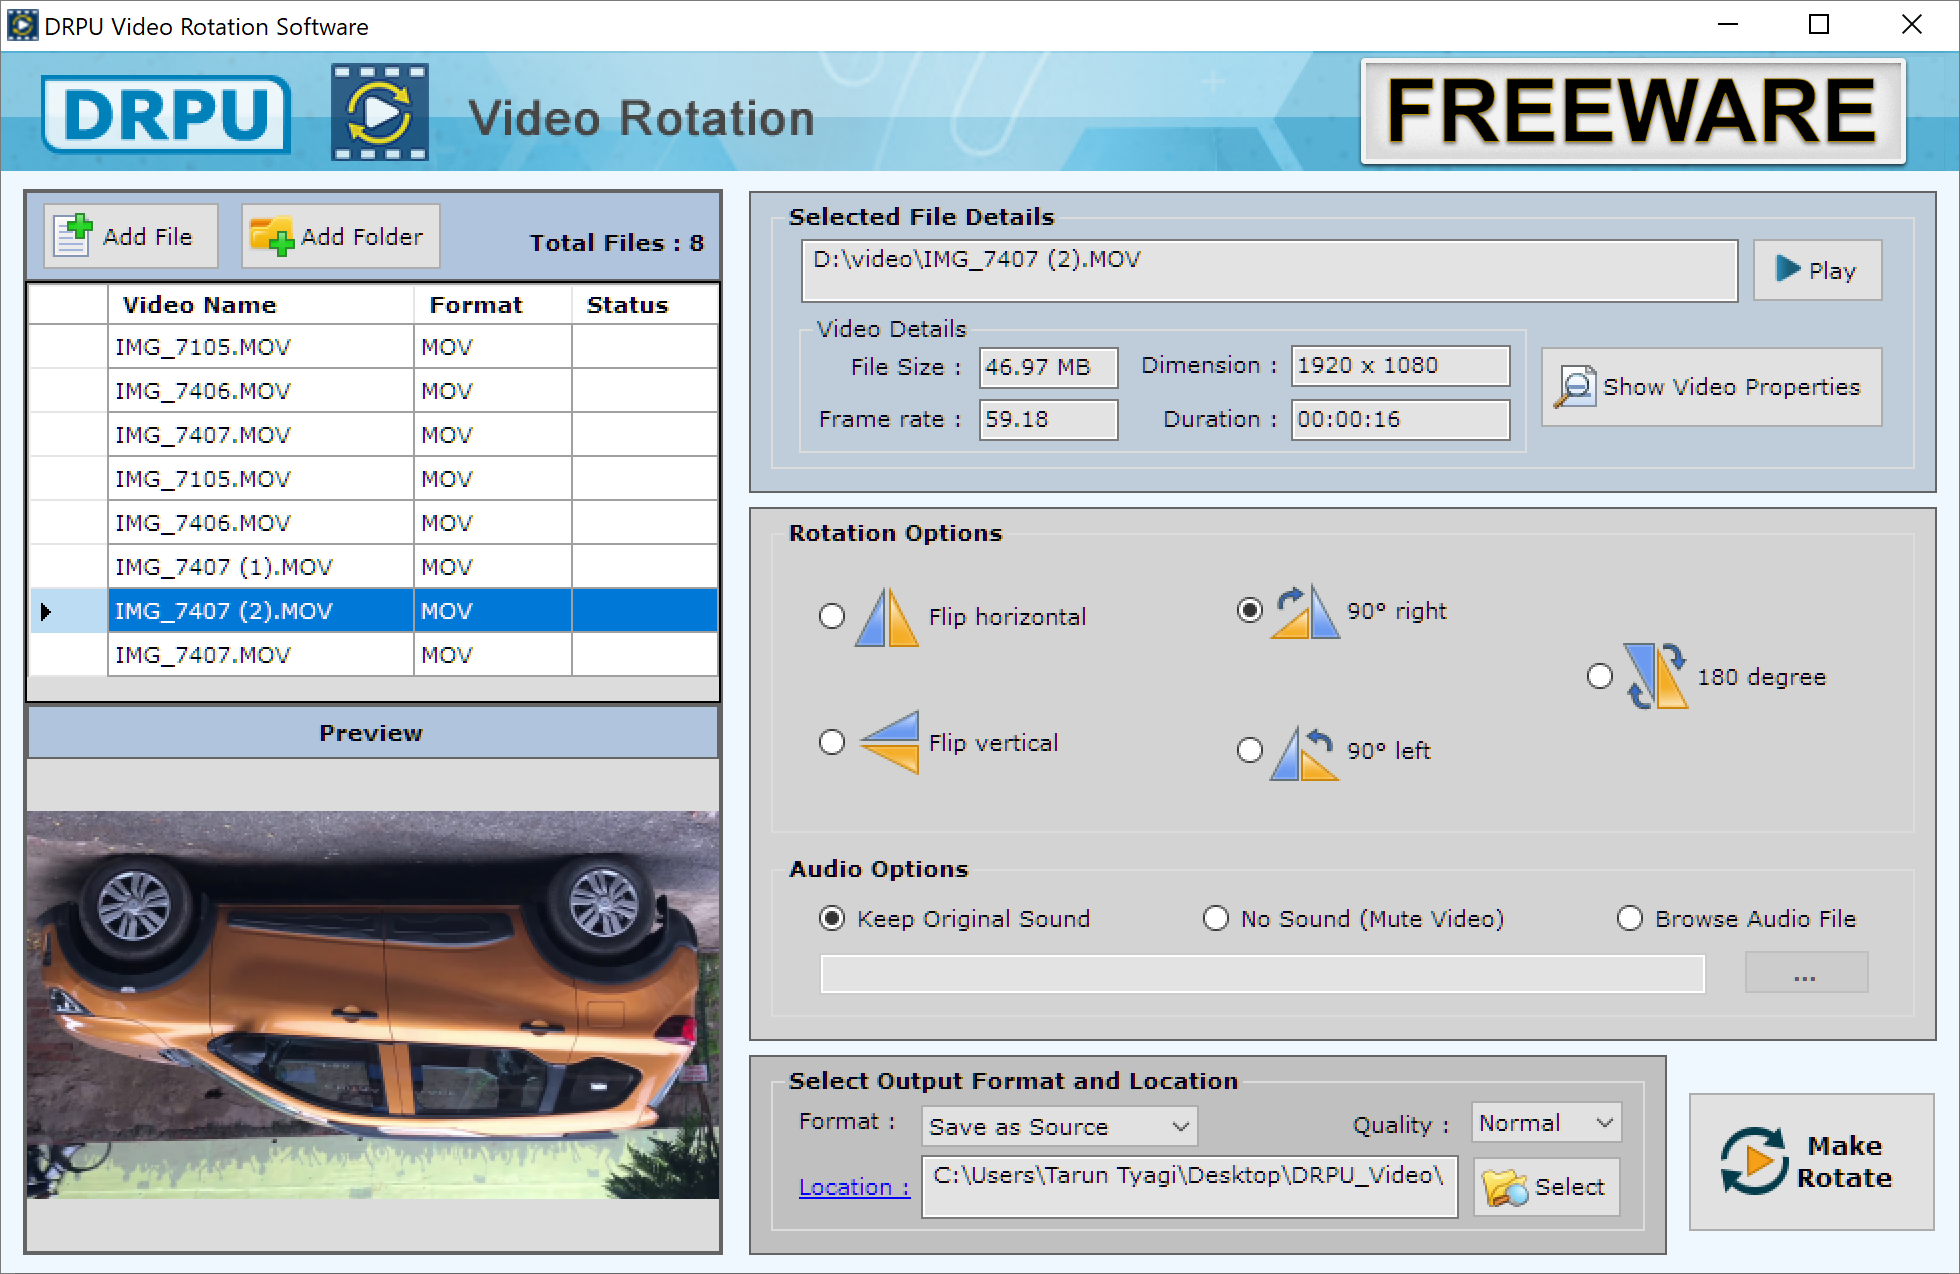
Task: Select IMG_7406.MOV in the file list
Action: coord(203,390)
